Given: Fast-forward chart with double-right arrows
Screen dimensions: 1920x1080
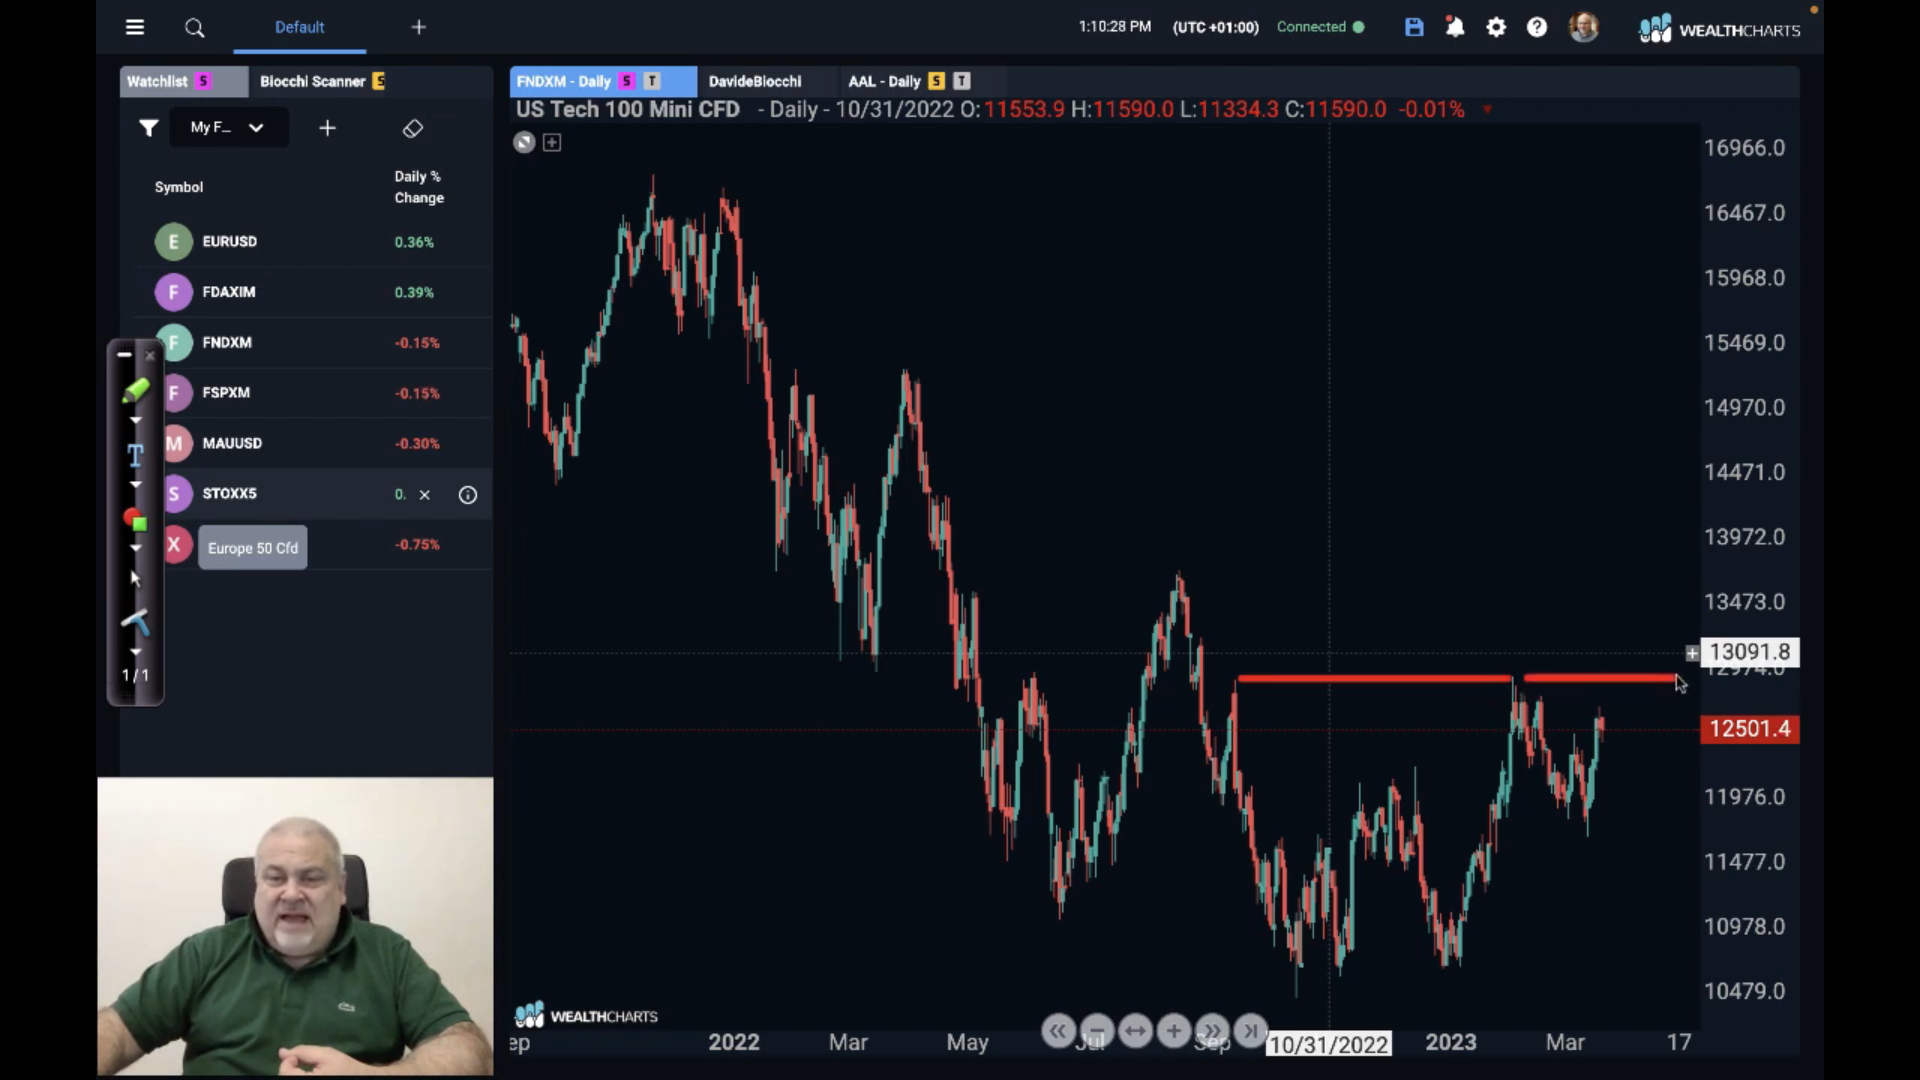Looking at the screenshot, I should pos(1212,1031).
